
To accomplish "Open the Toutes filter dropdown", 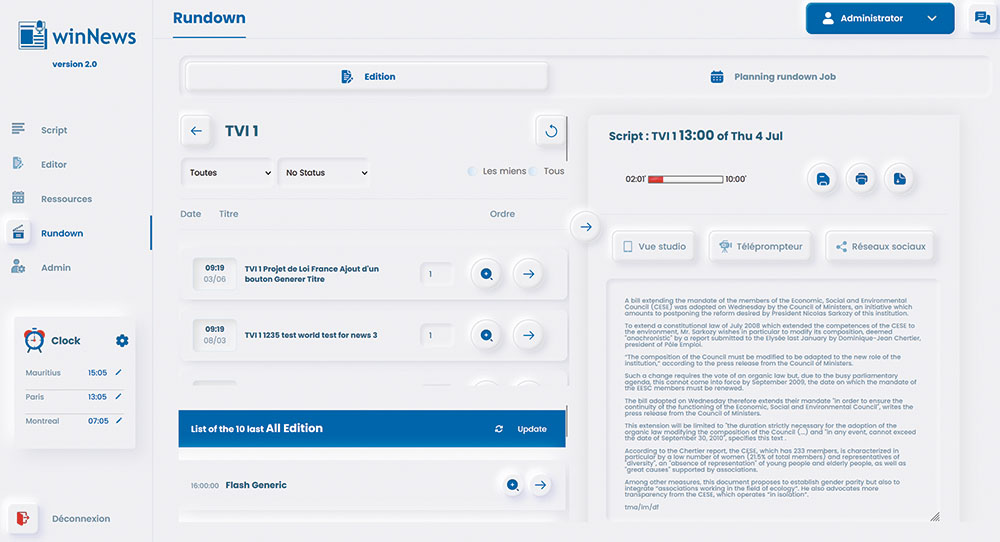I will pos(229,173).
